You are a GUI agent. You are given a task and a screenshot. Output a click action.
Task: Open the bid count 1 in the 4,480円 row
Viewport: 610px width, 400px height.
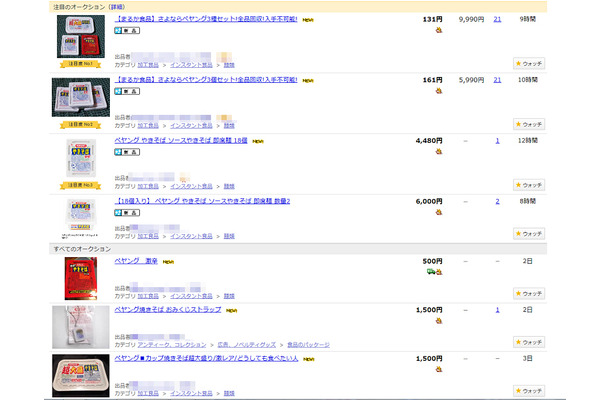497,140
